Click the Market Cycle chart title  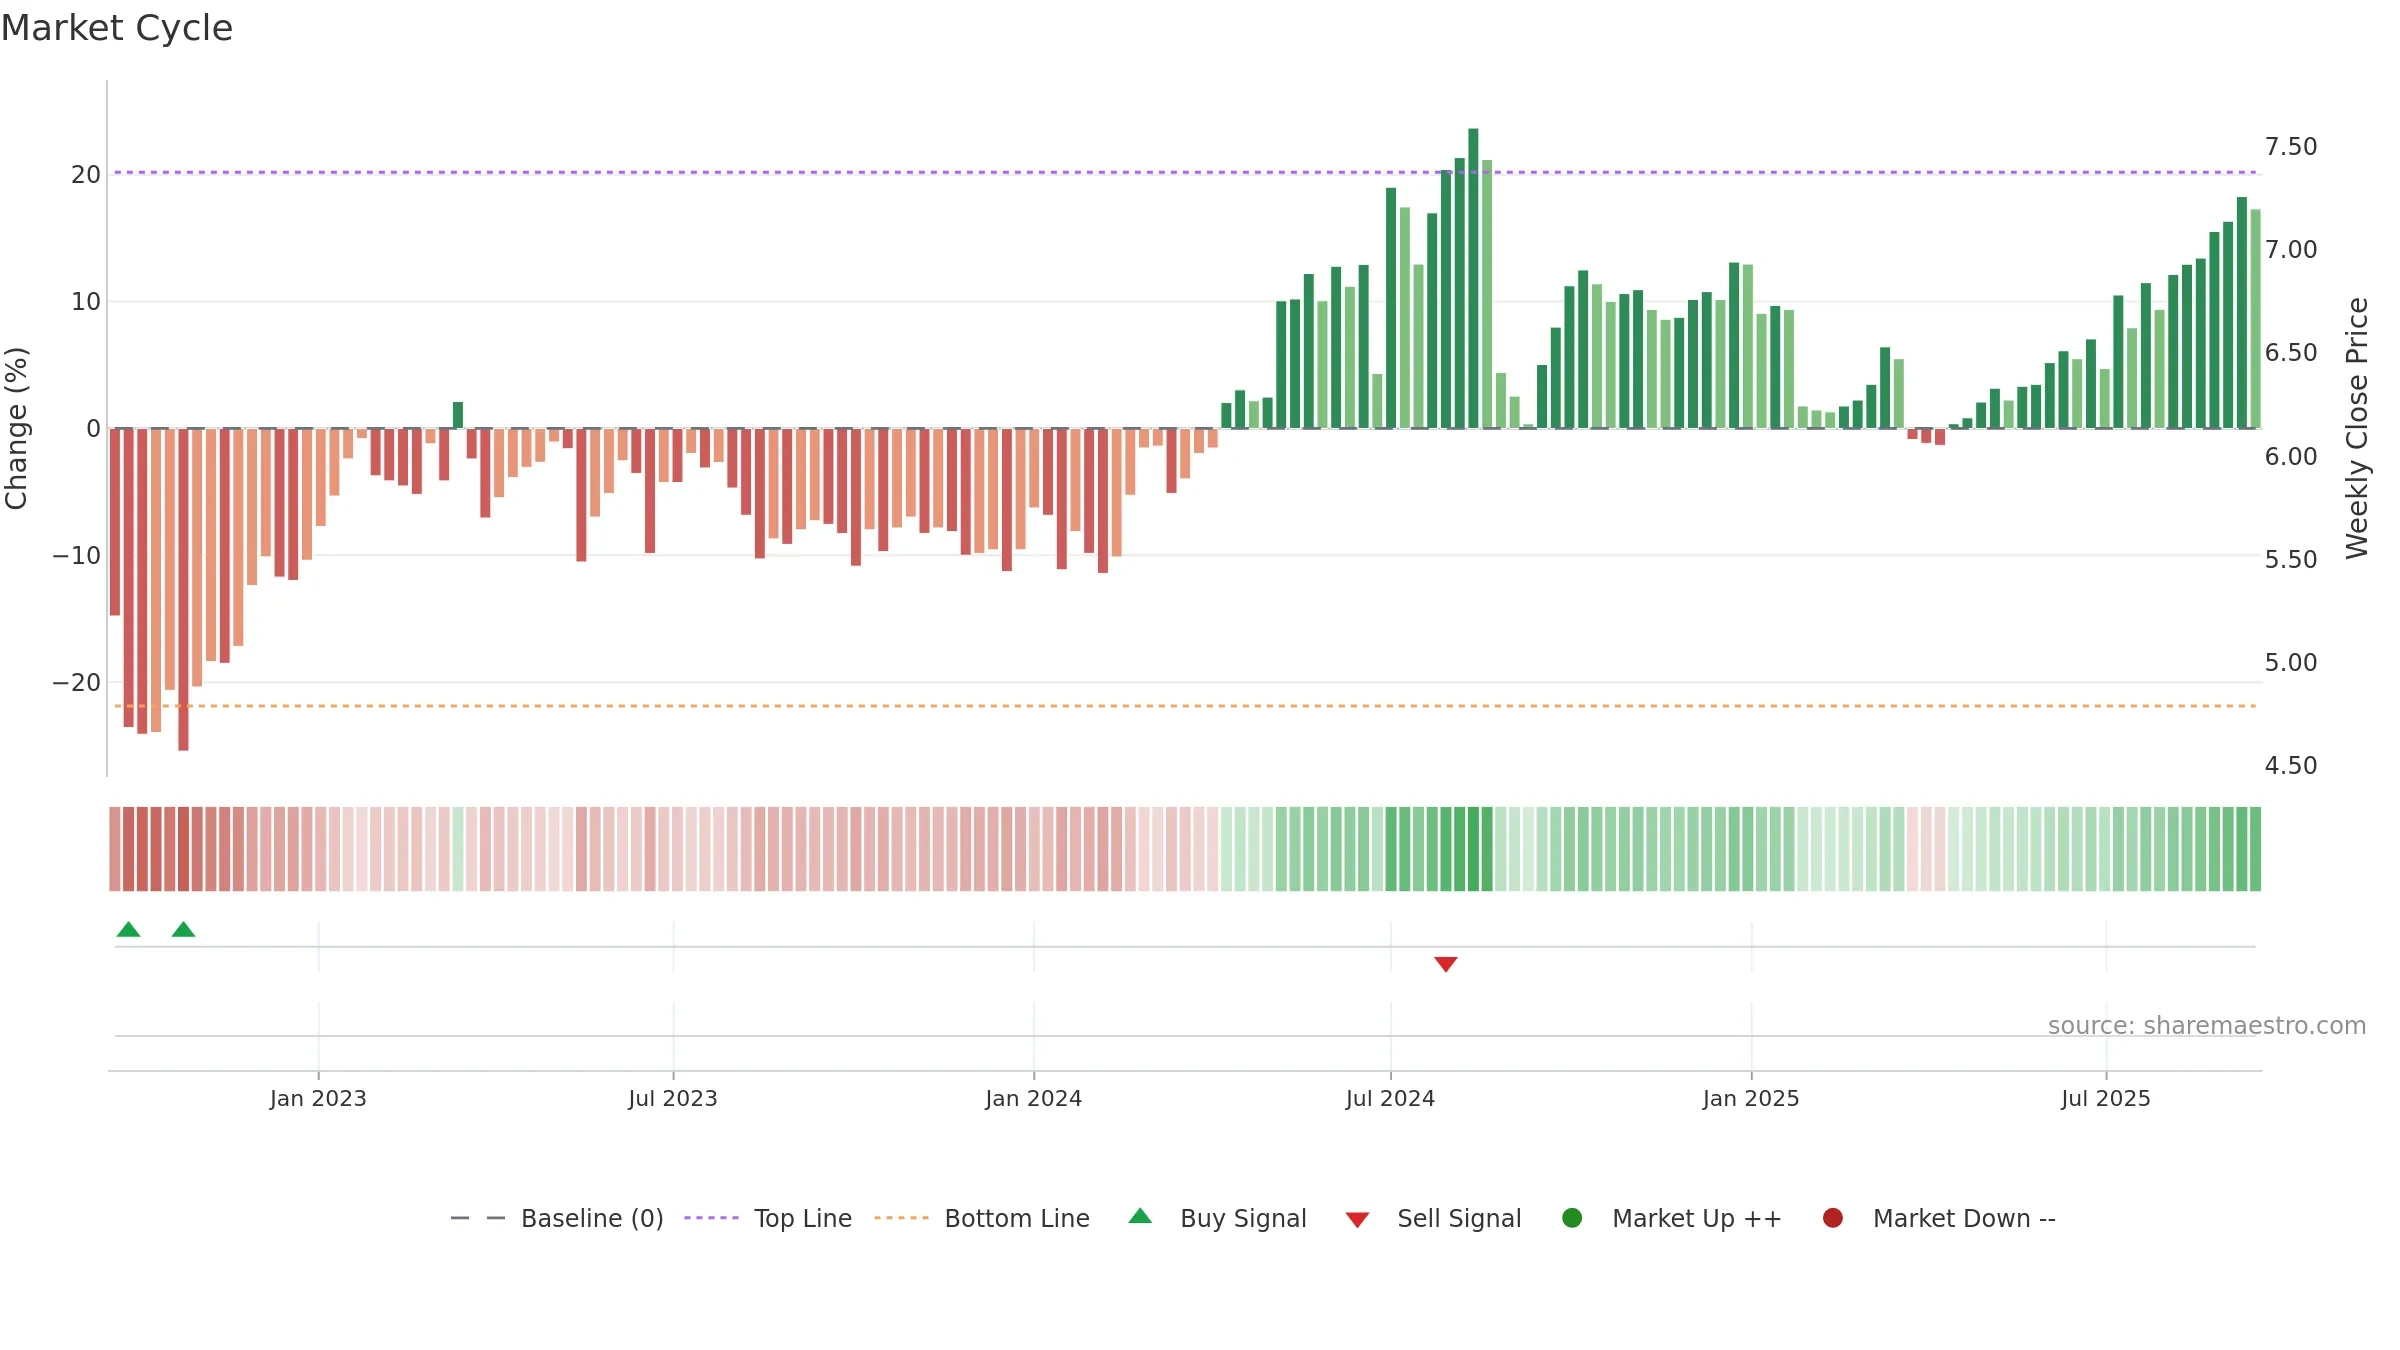[117, 28]
